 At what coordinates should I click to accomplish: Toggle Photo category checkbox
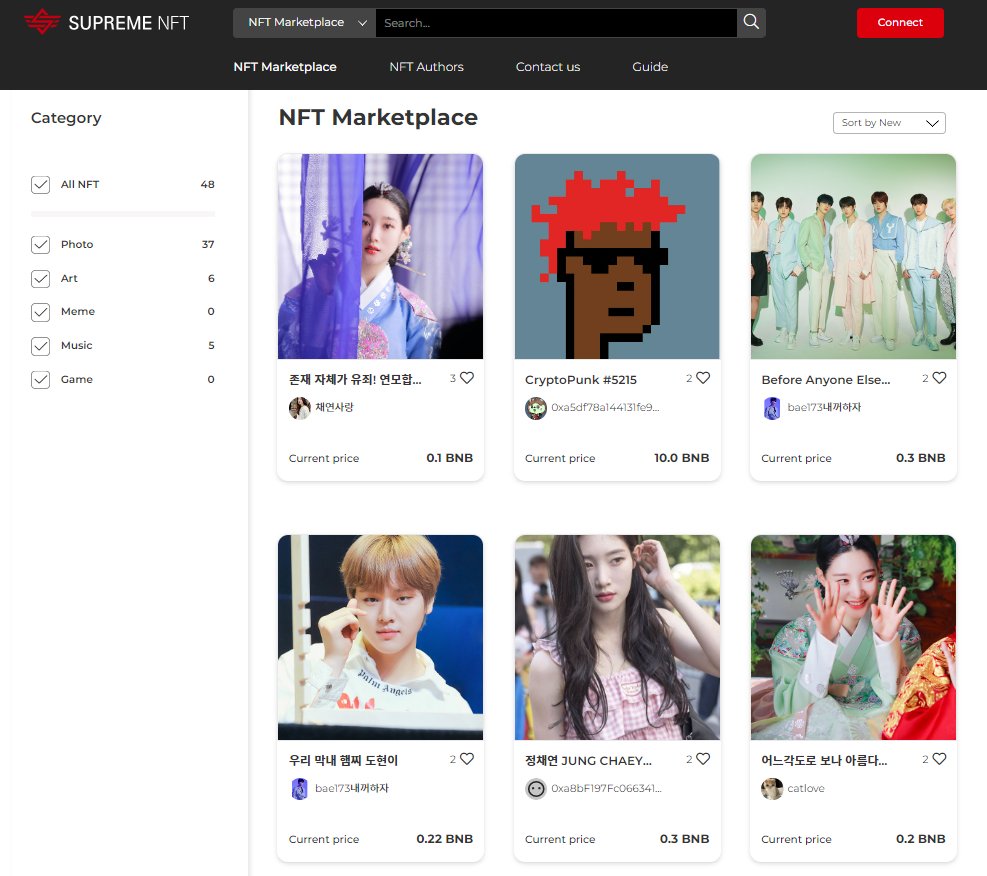point(40,244)
